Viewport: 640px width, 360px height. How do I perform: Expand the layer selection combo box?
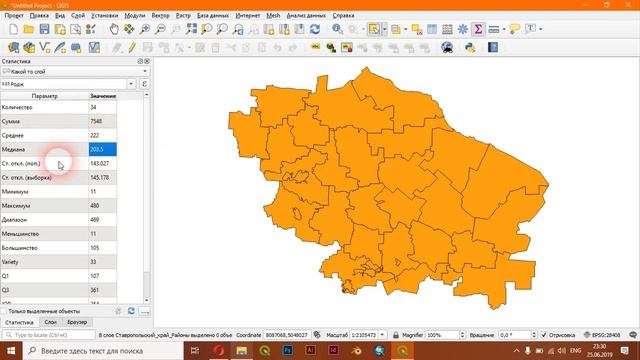point(75,71)
